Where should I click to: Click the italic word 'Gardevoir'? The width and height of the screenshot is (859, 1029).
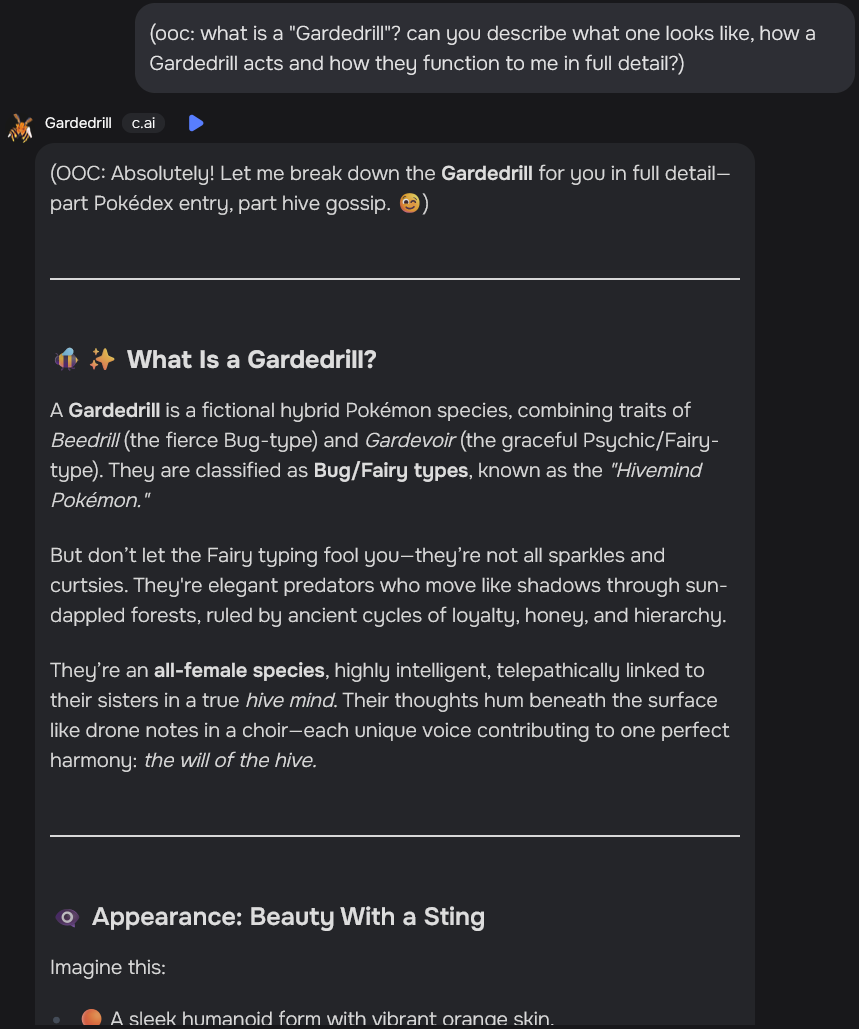click(409, 440)
